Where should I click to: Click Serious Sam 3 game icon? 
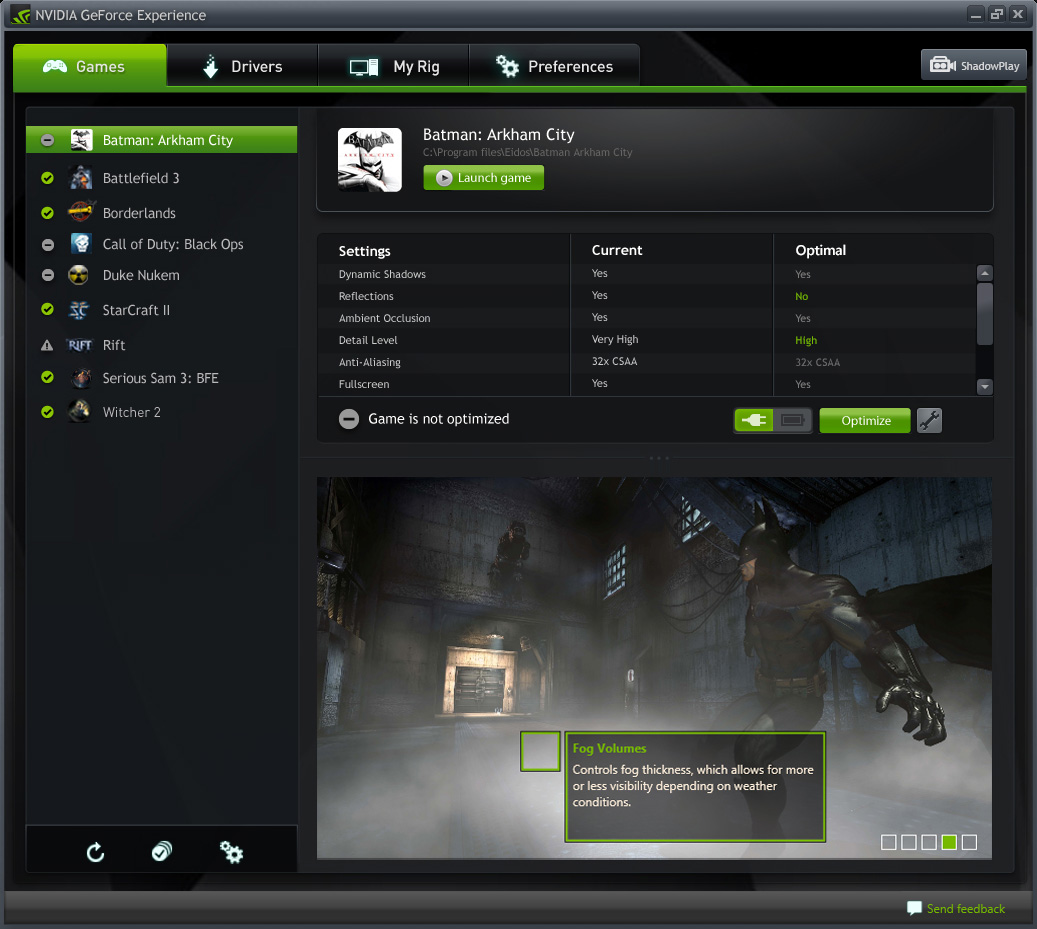coord(81,378)
